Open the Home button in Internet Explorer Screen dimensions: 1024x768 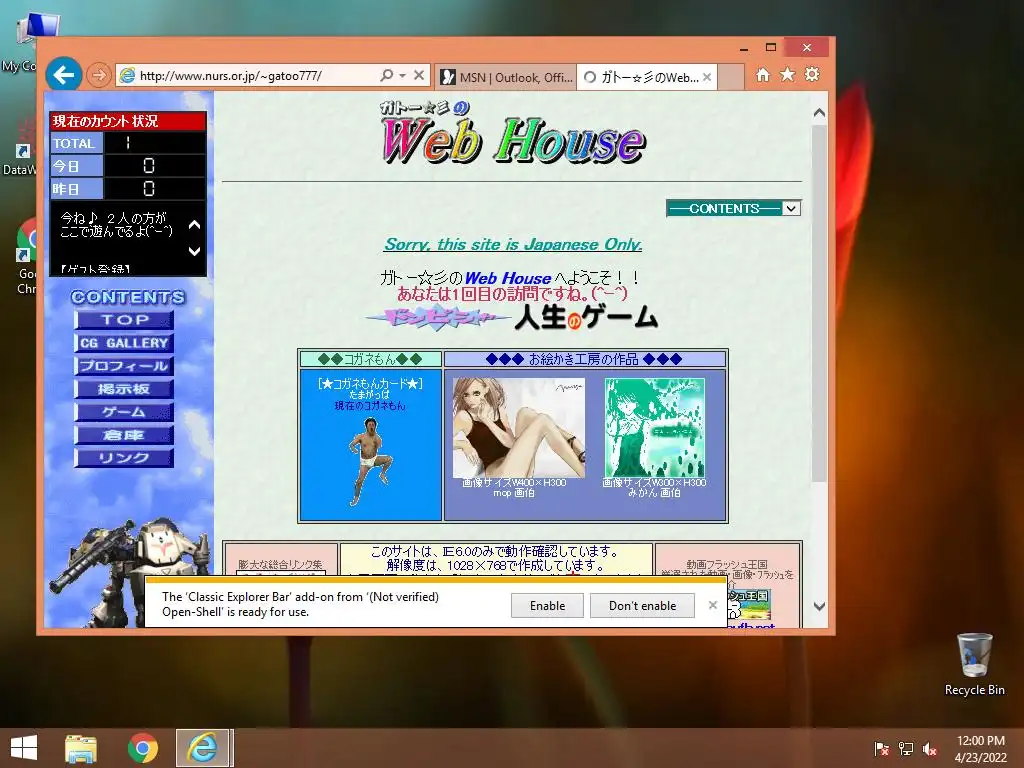coord(763,74)
